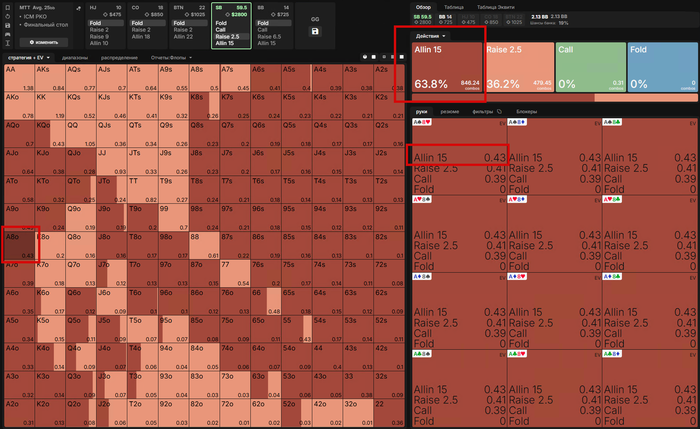This screenshot has height=429, width=700.
Task: Expand the Отчеты: Флопы dropdown
Action: (x=171, y=58)
